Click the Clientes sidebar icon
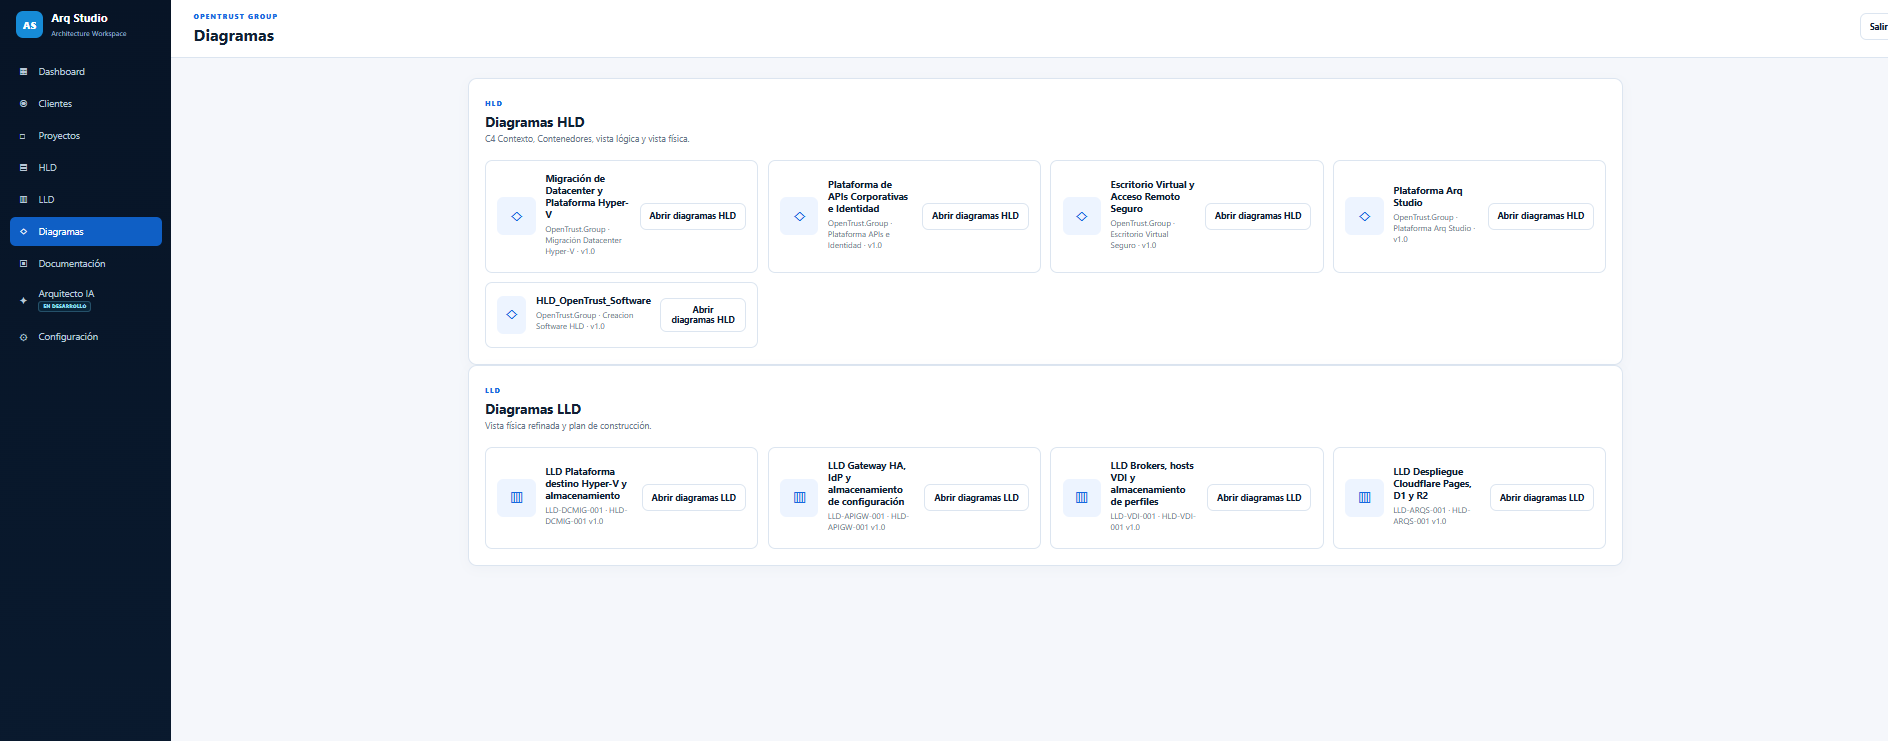Screen dimensions: 1888x741 [x=23, y=104]
